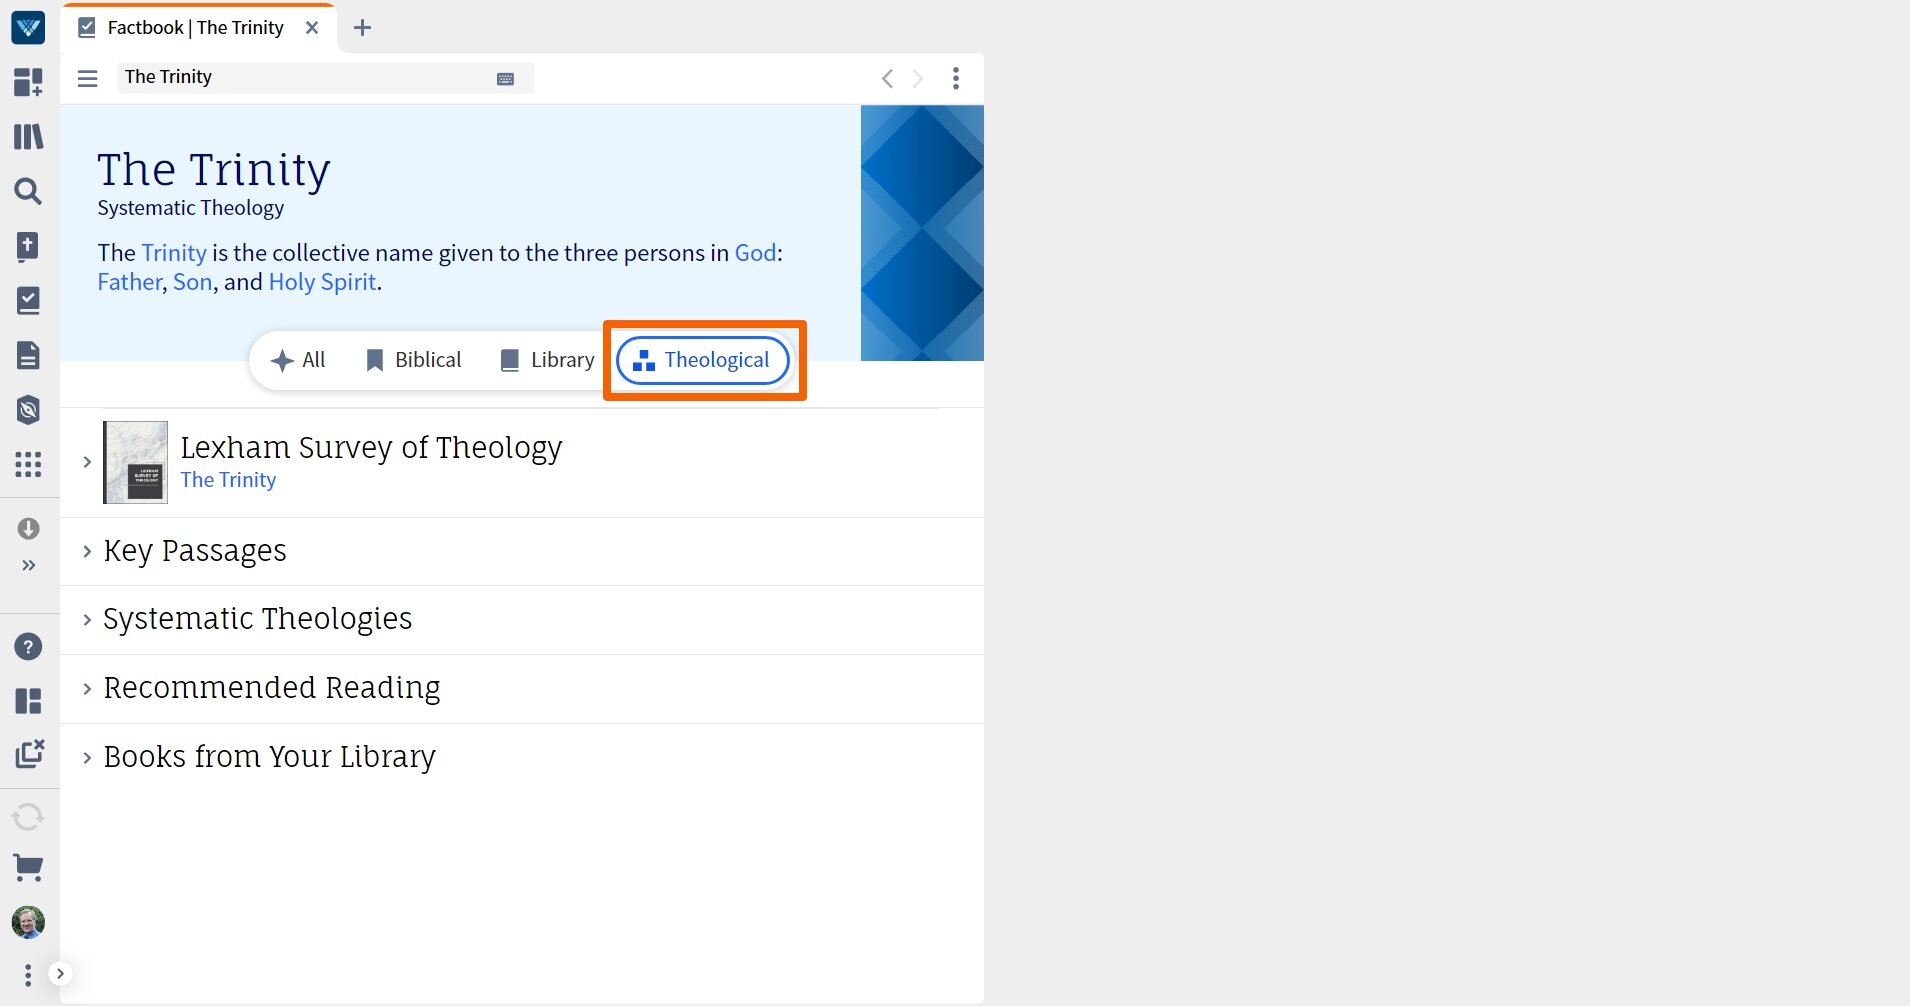This screenshot has height=1006, width=1910.
Task: Open The Trinity link under Lexham Survey
Action: 228,480
